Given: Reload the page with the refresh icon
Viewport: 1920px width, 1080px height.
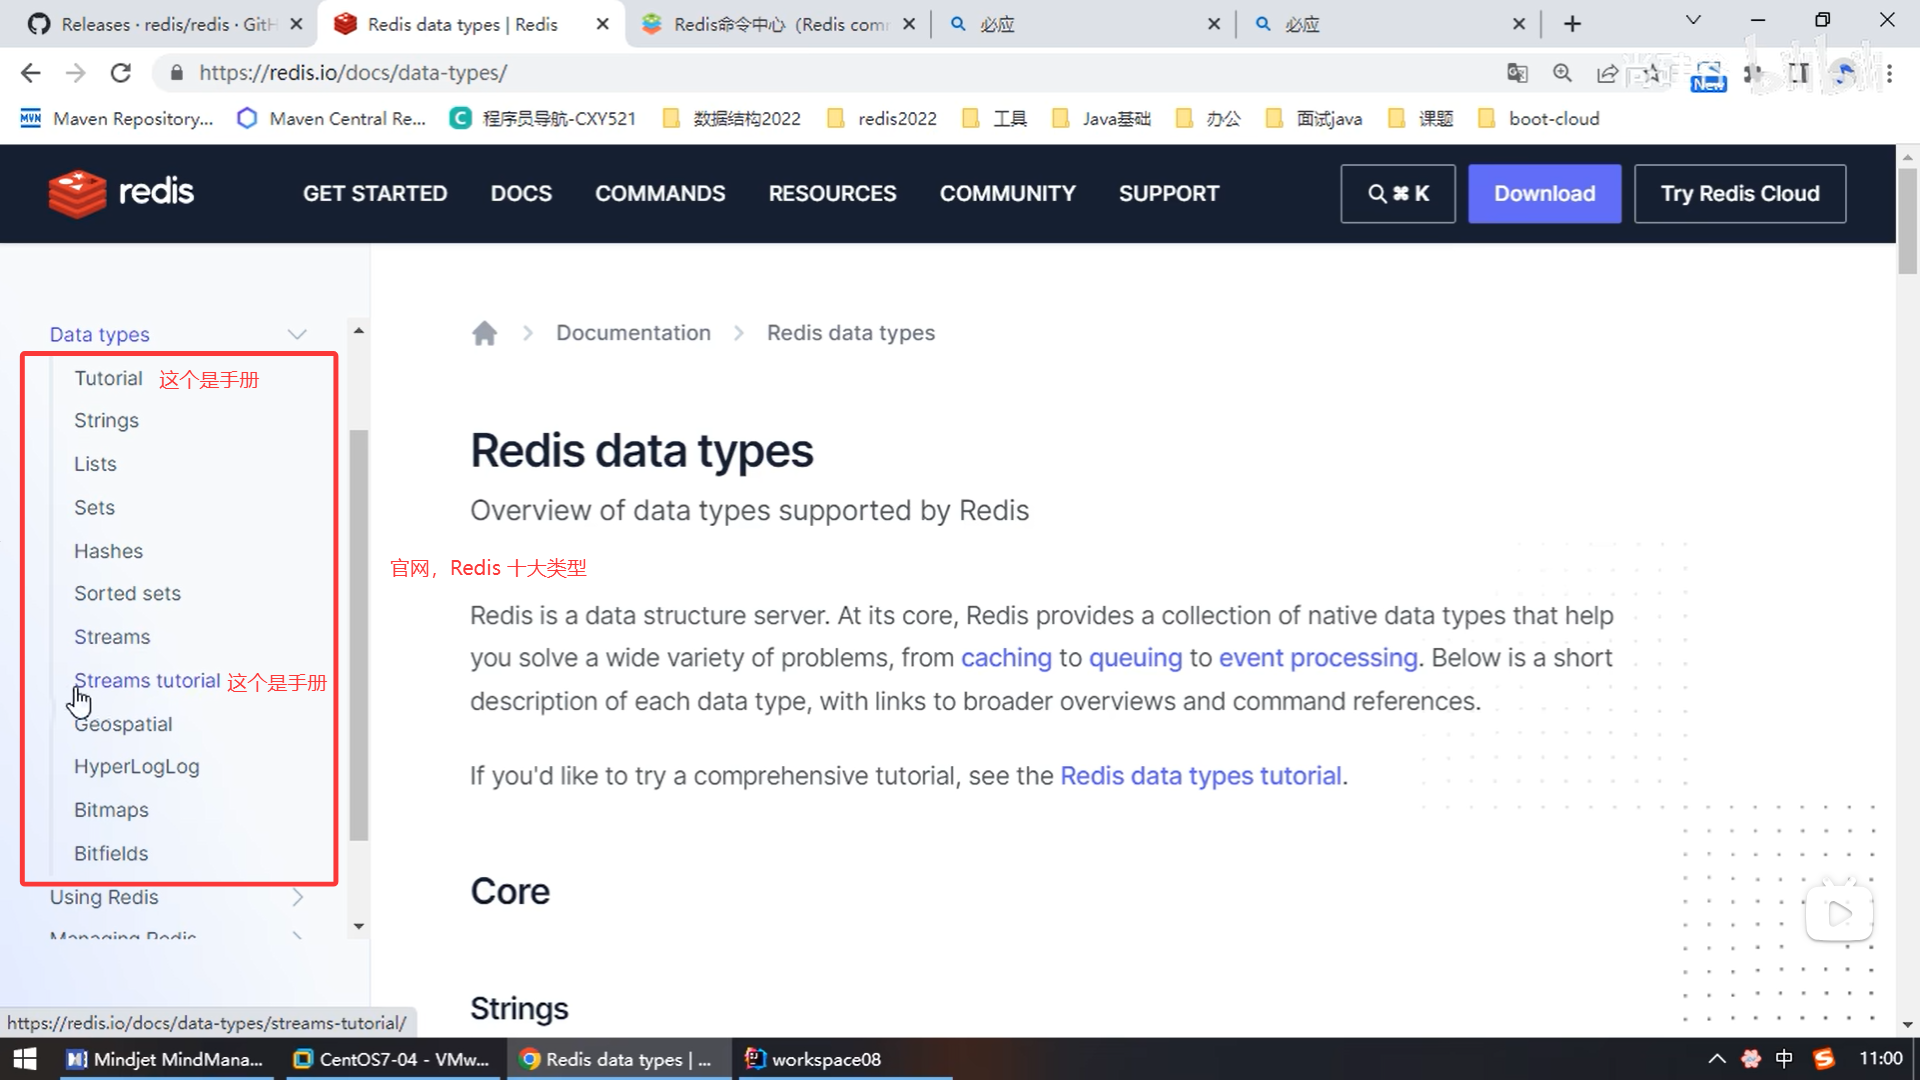Looking at the screenshot, I should pos(121,73).
